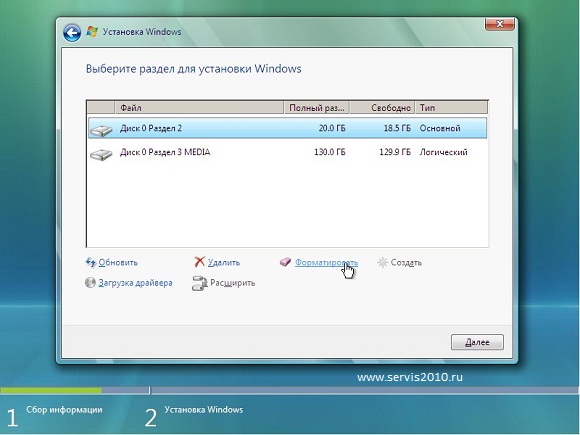Click the starburst icon beside Создать
580x435 pixels.
pos(382,262)
